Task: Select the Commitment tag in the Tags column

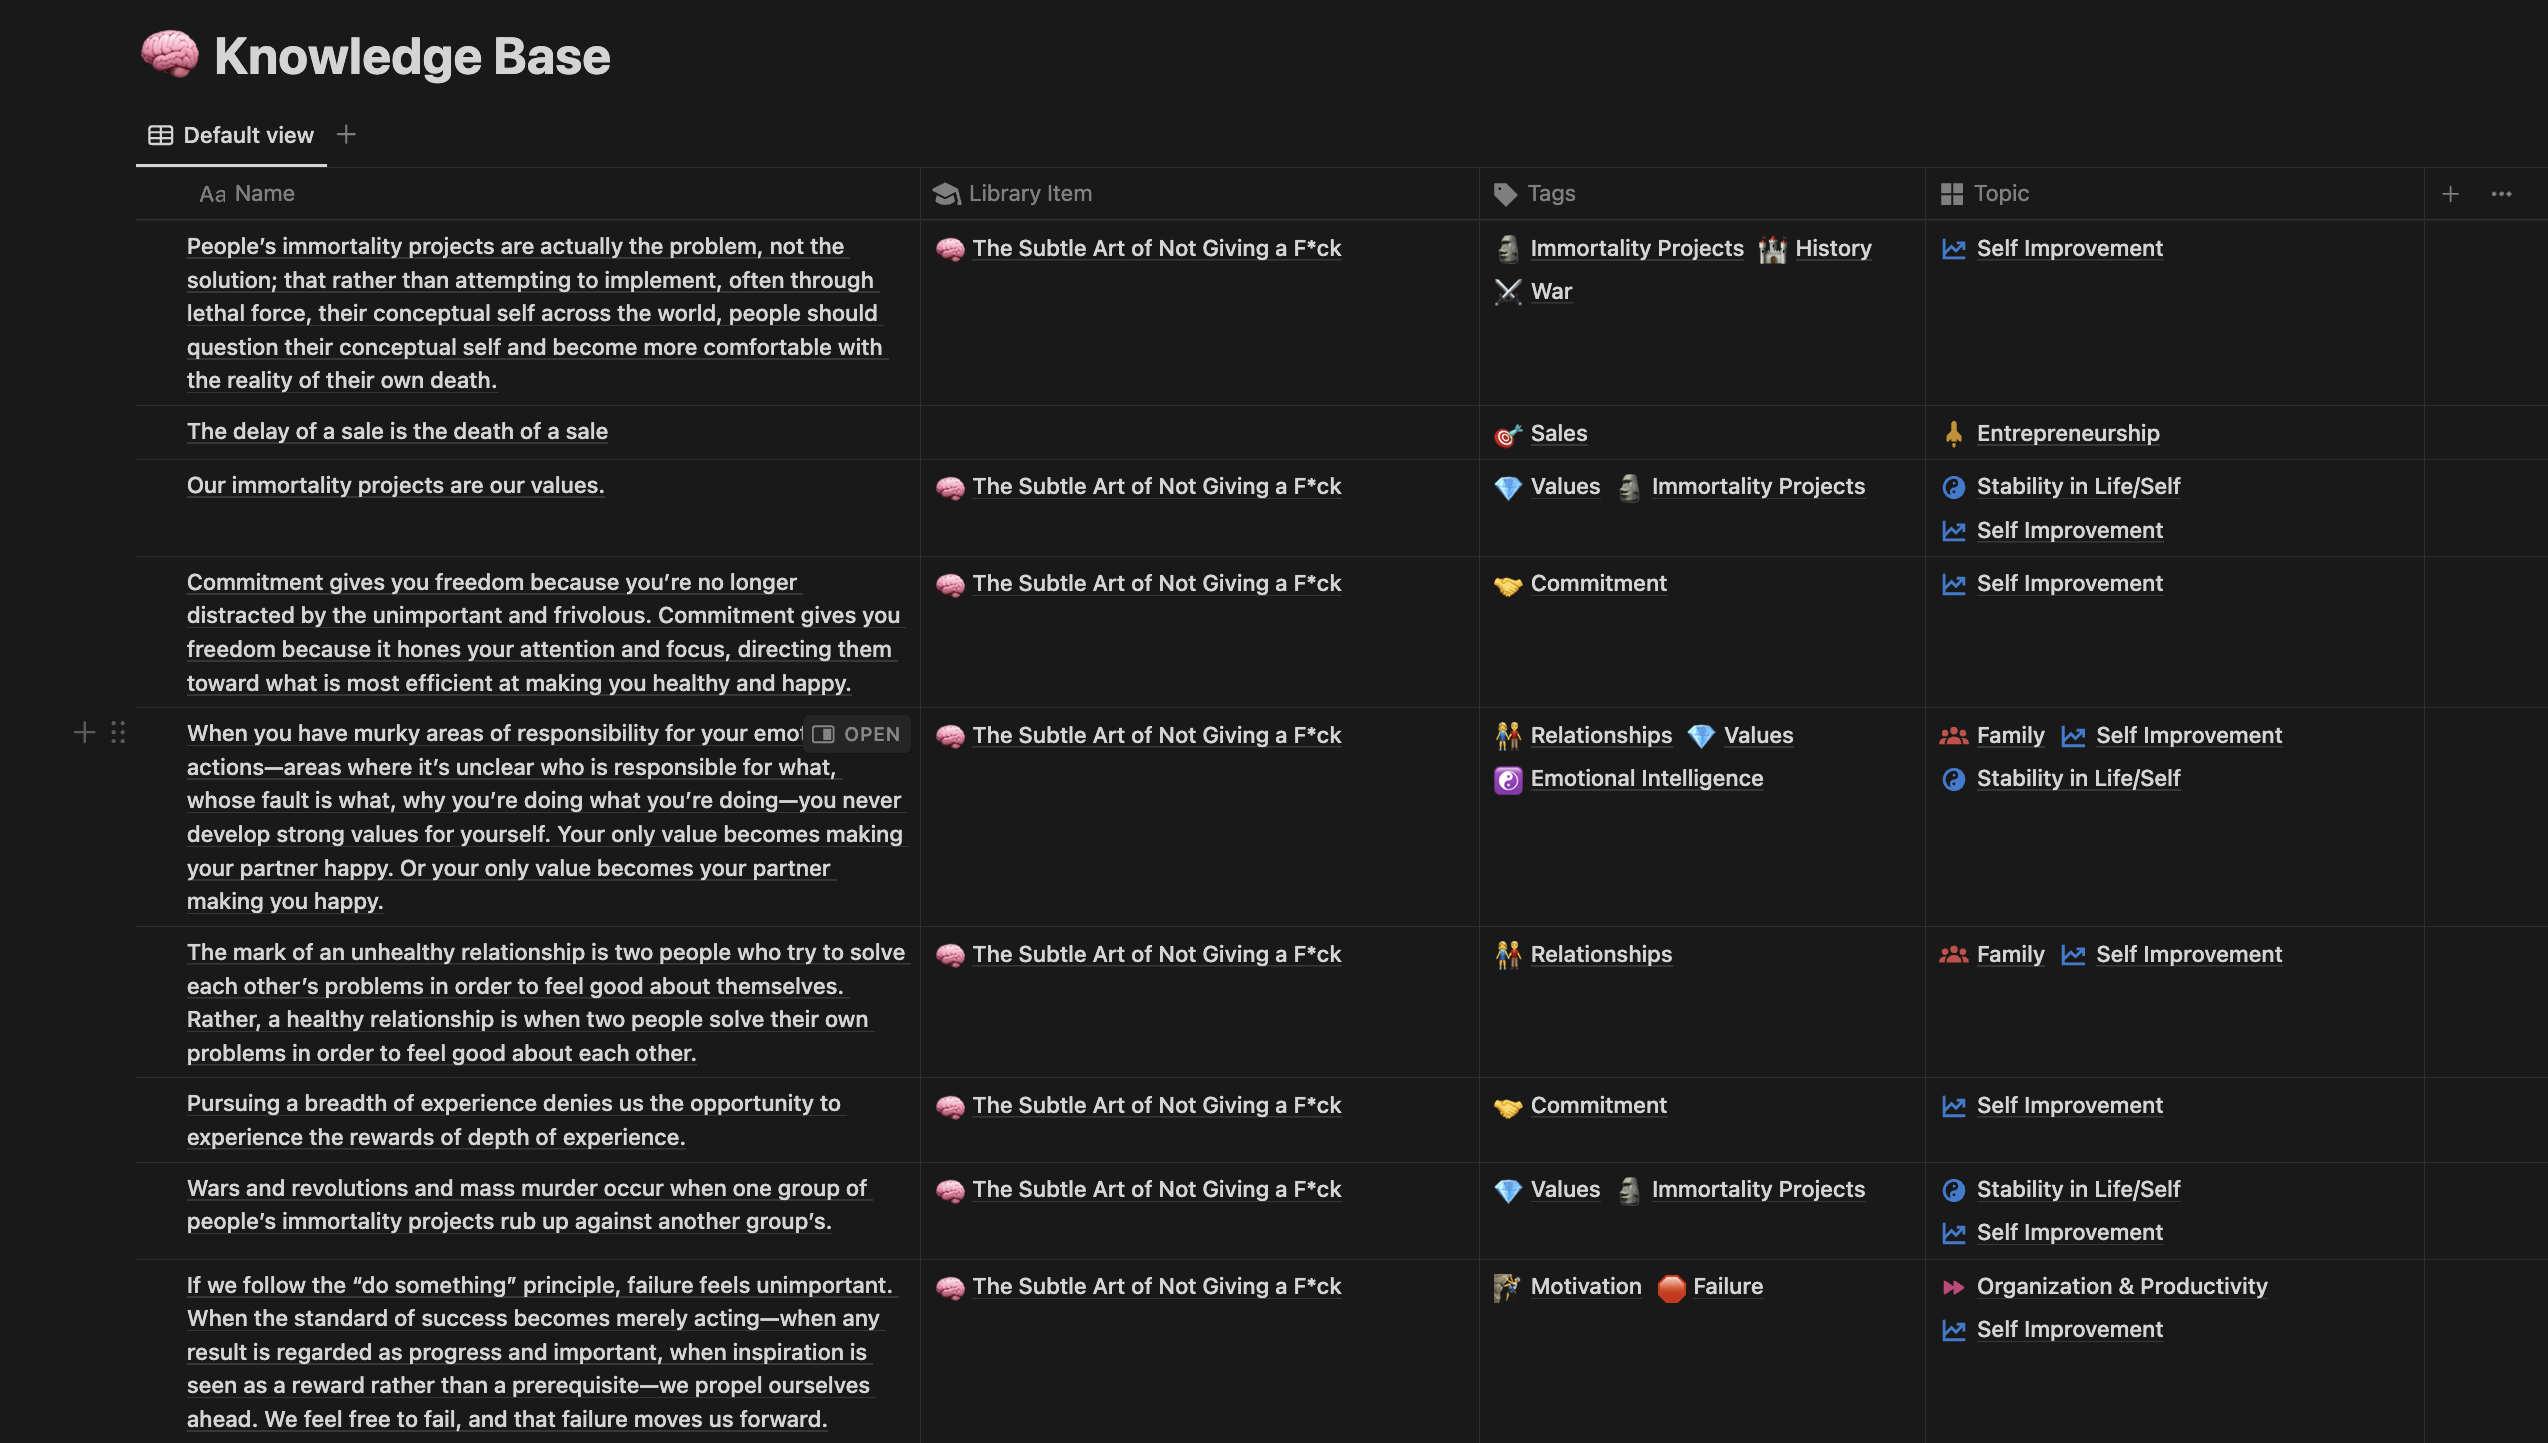Action: 1597,583
